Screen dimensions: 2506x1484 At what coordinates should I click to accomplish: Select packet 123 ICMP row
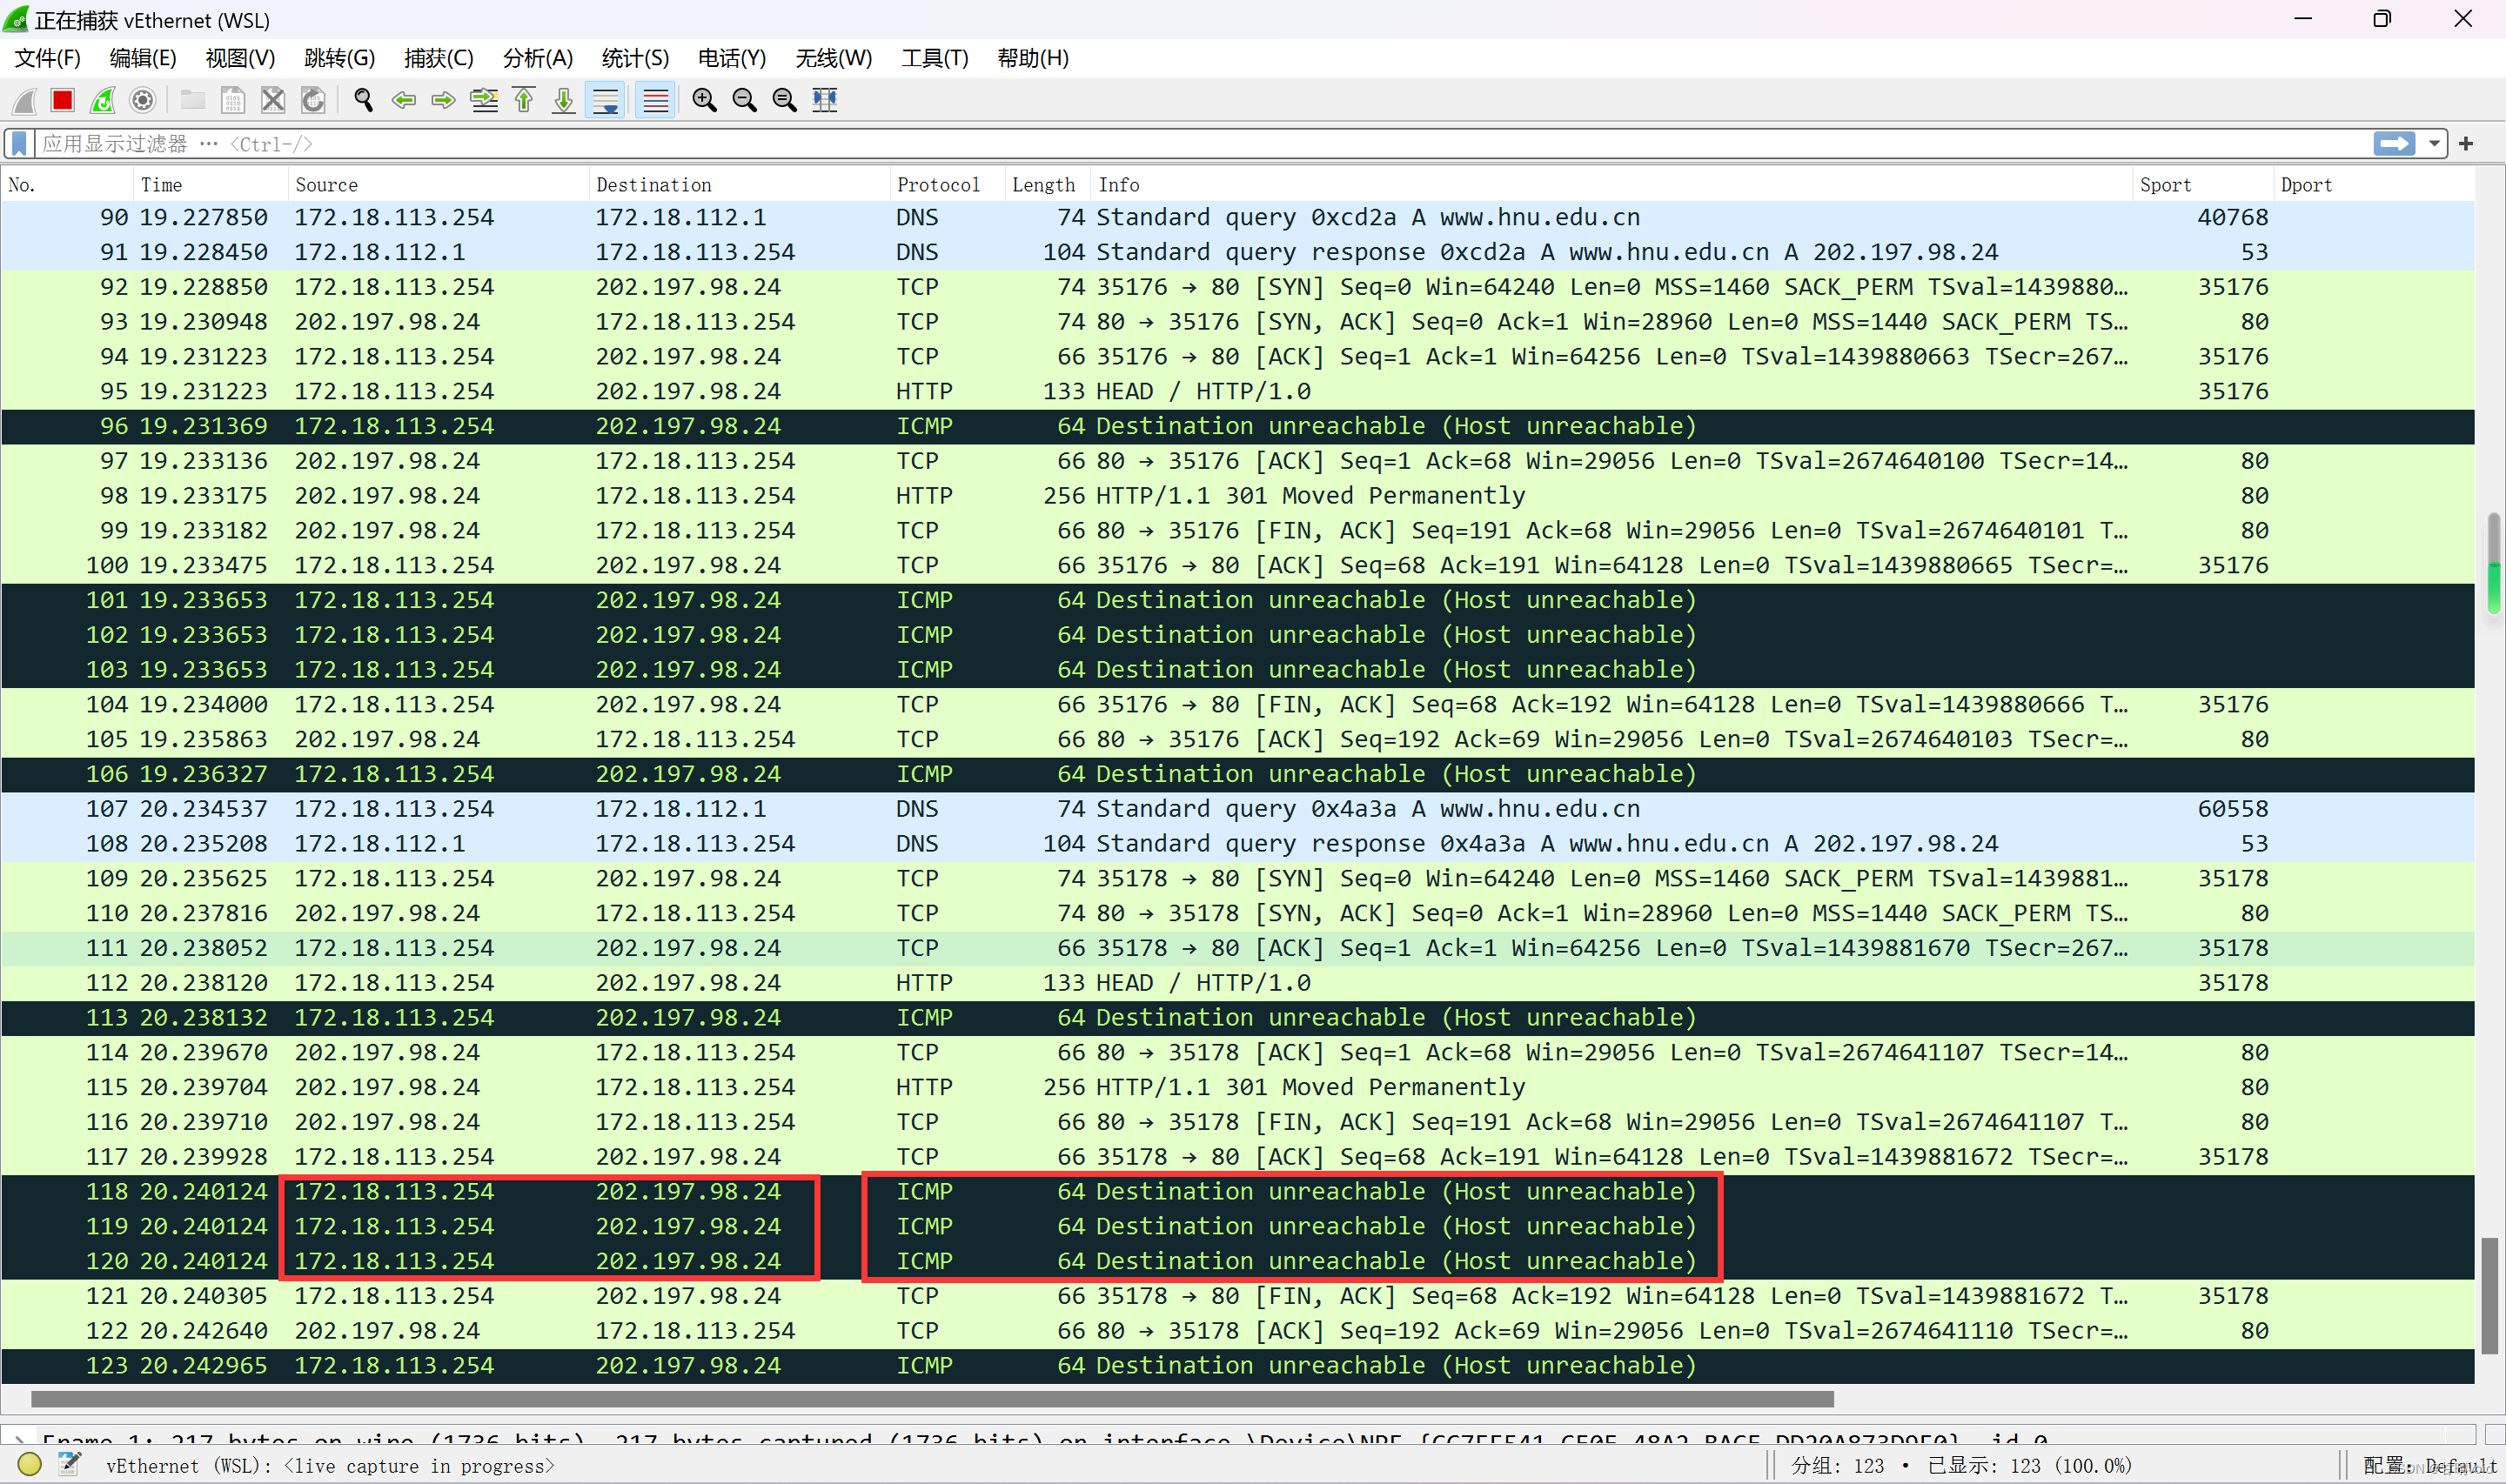click(x=1238, y=1366)
